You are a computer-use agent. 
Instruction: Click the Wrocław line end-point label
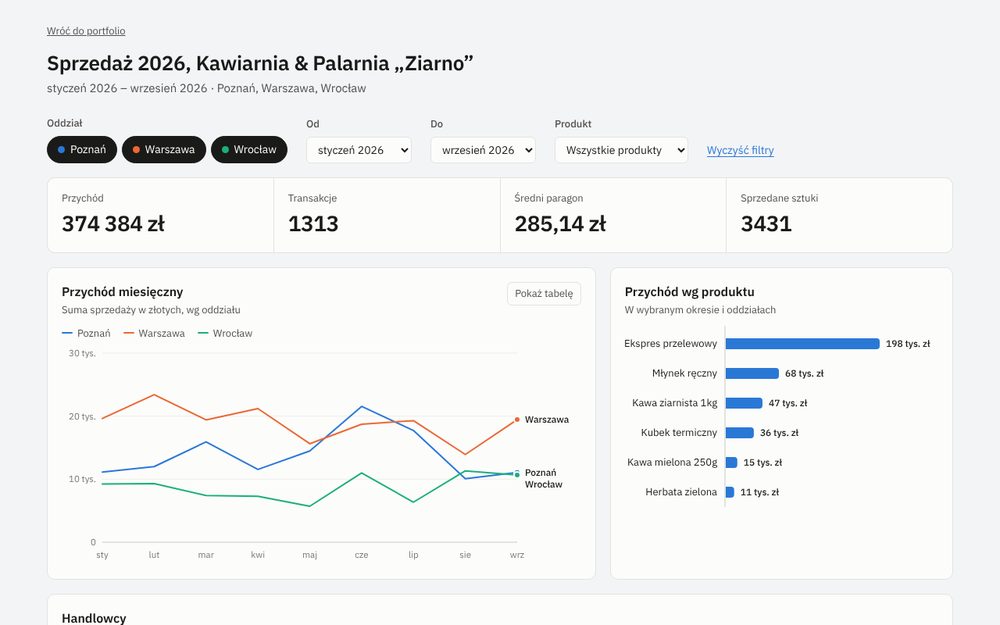[x=543, y=485]
